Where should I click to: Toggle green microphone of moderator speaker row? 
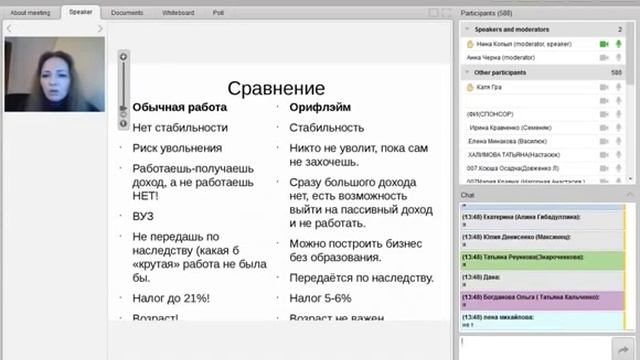click(619, 44)
